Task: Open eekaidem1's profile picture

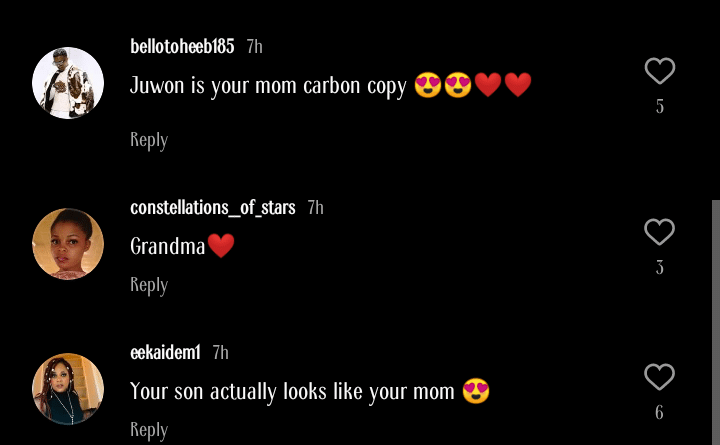Action: [68, 389]
